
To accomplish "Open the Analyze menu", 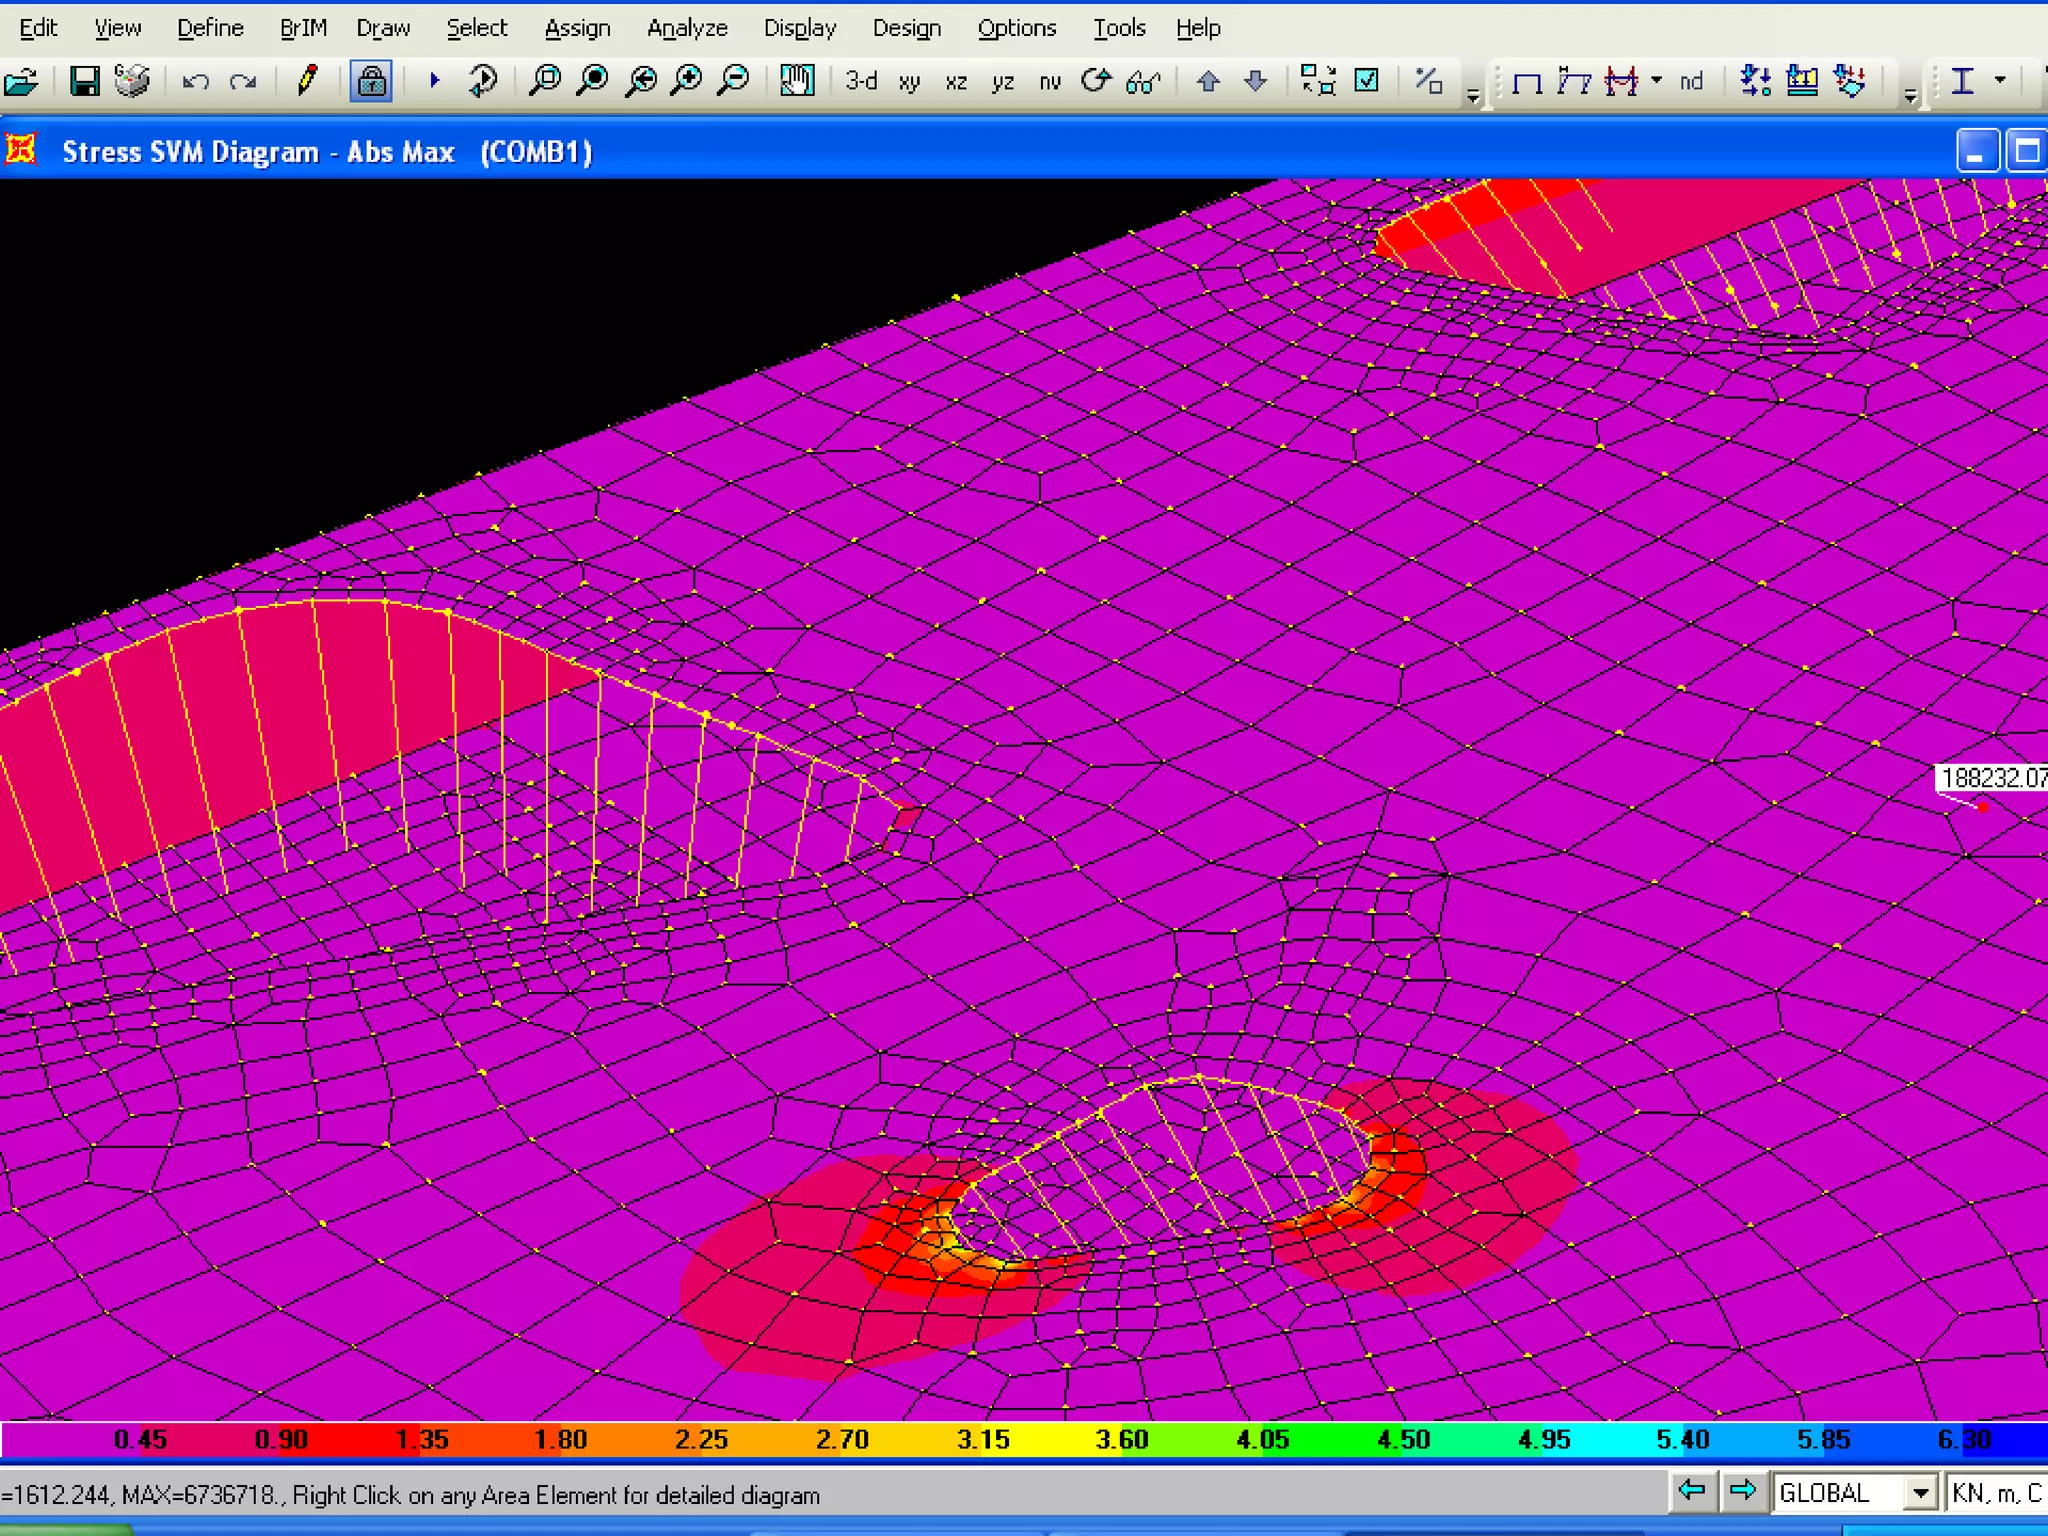I will [687, 28].
